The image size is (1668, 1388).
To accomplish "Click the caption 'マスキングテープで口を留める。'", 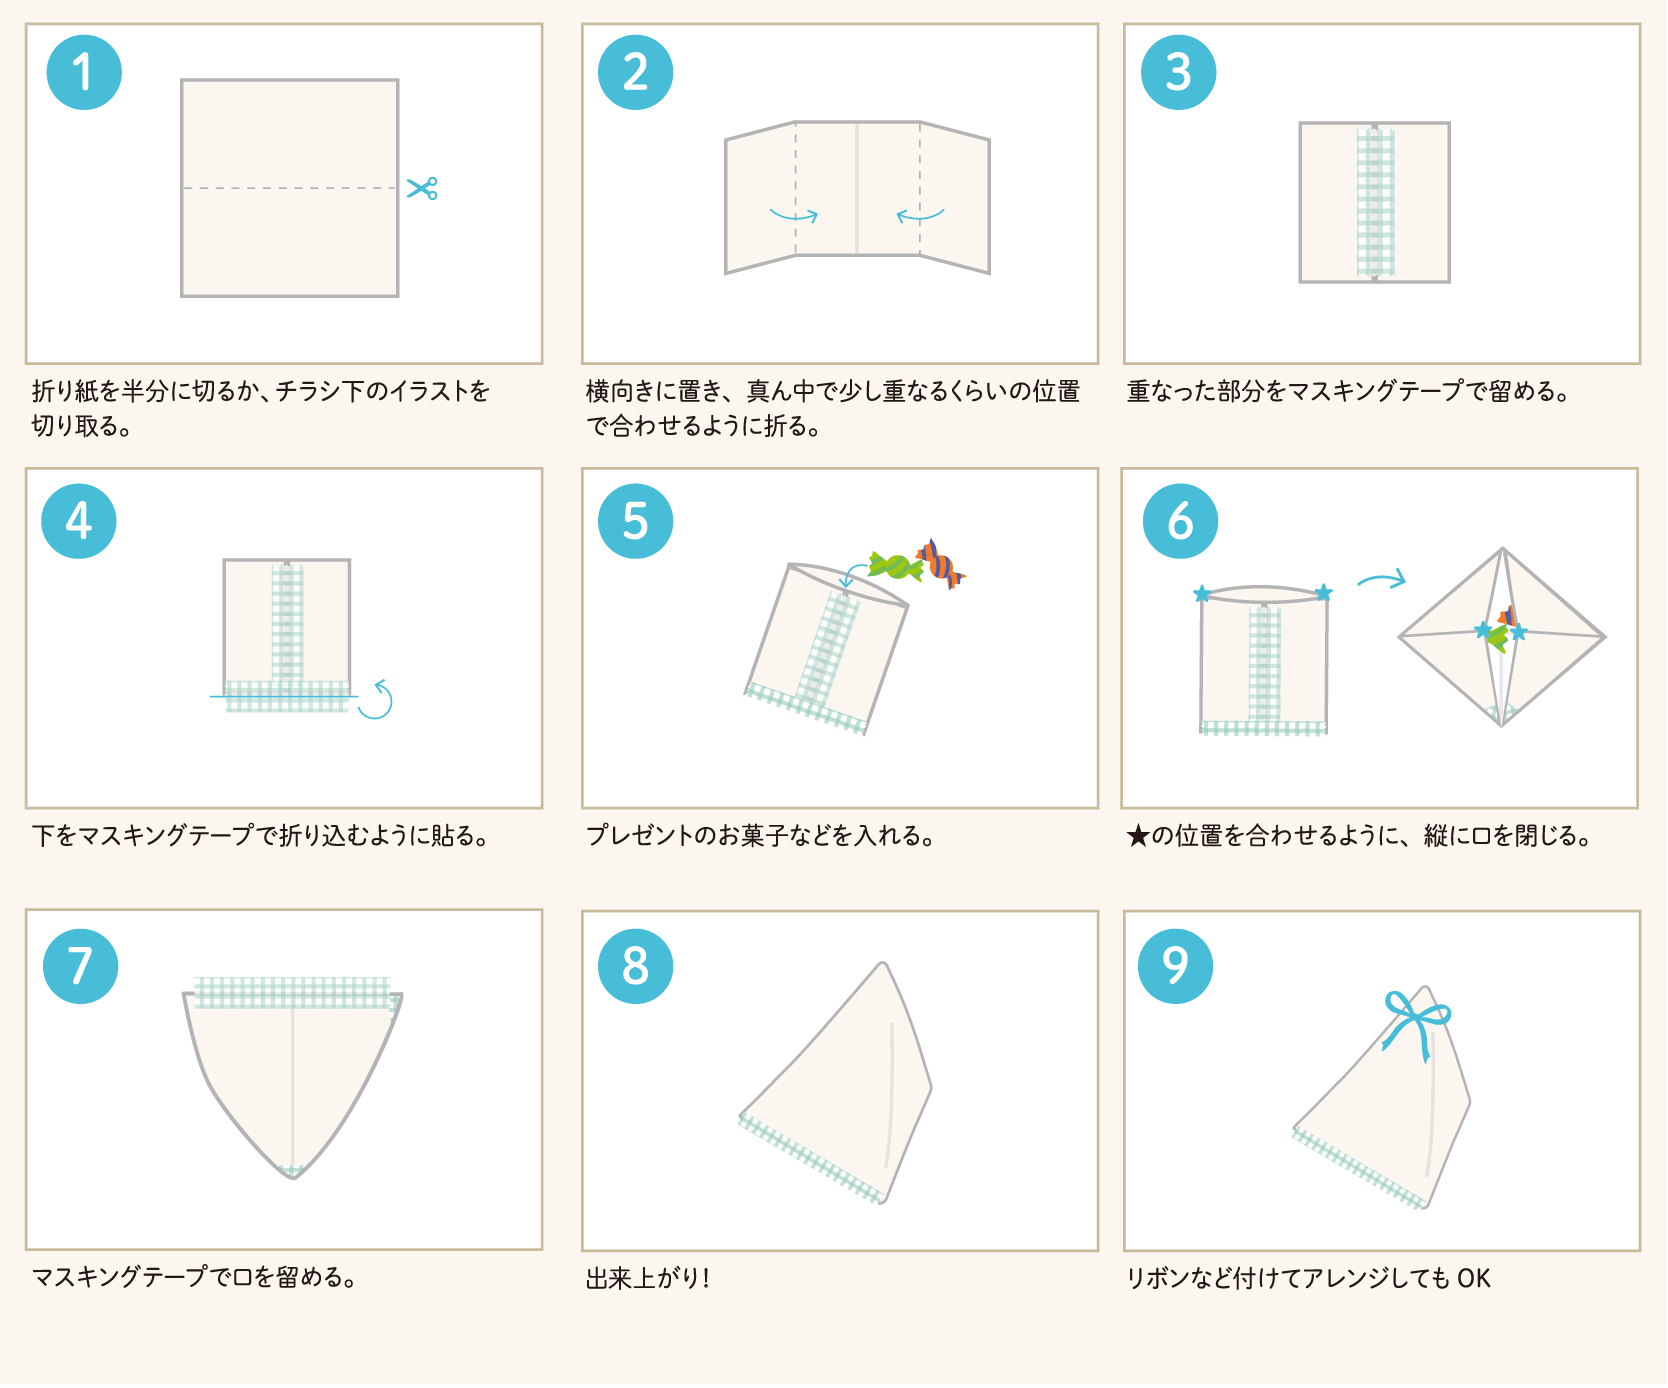I will (x=195, y=1277).
